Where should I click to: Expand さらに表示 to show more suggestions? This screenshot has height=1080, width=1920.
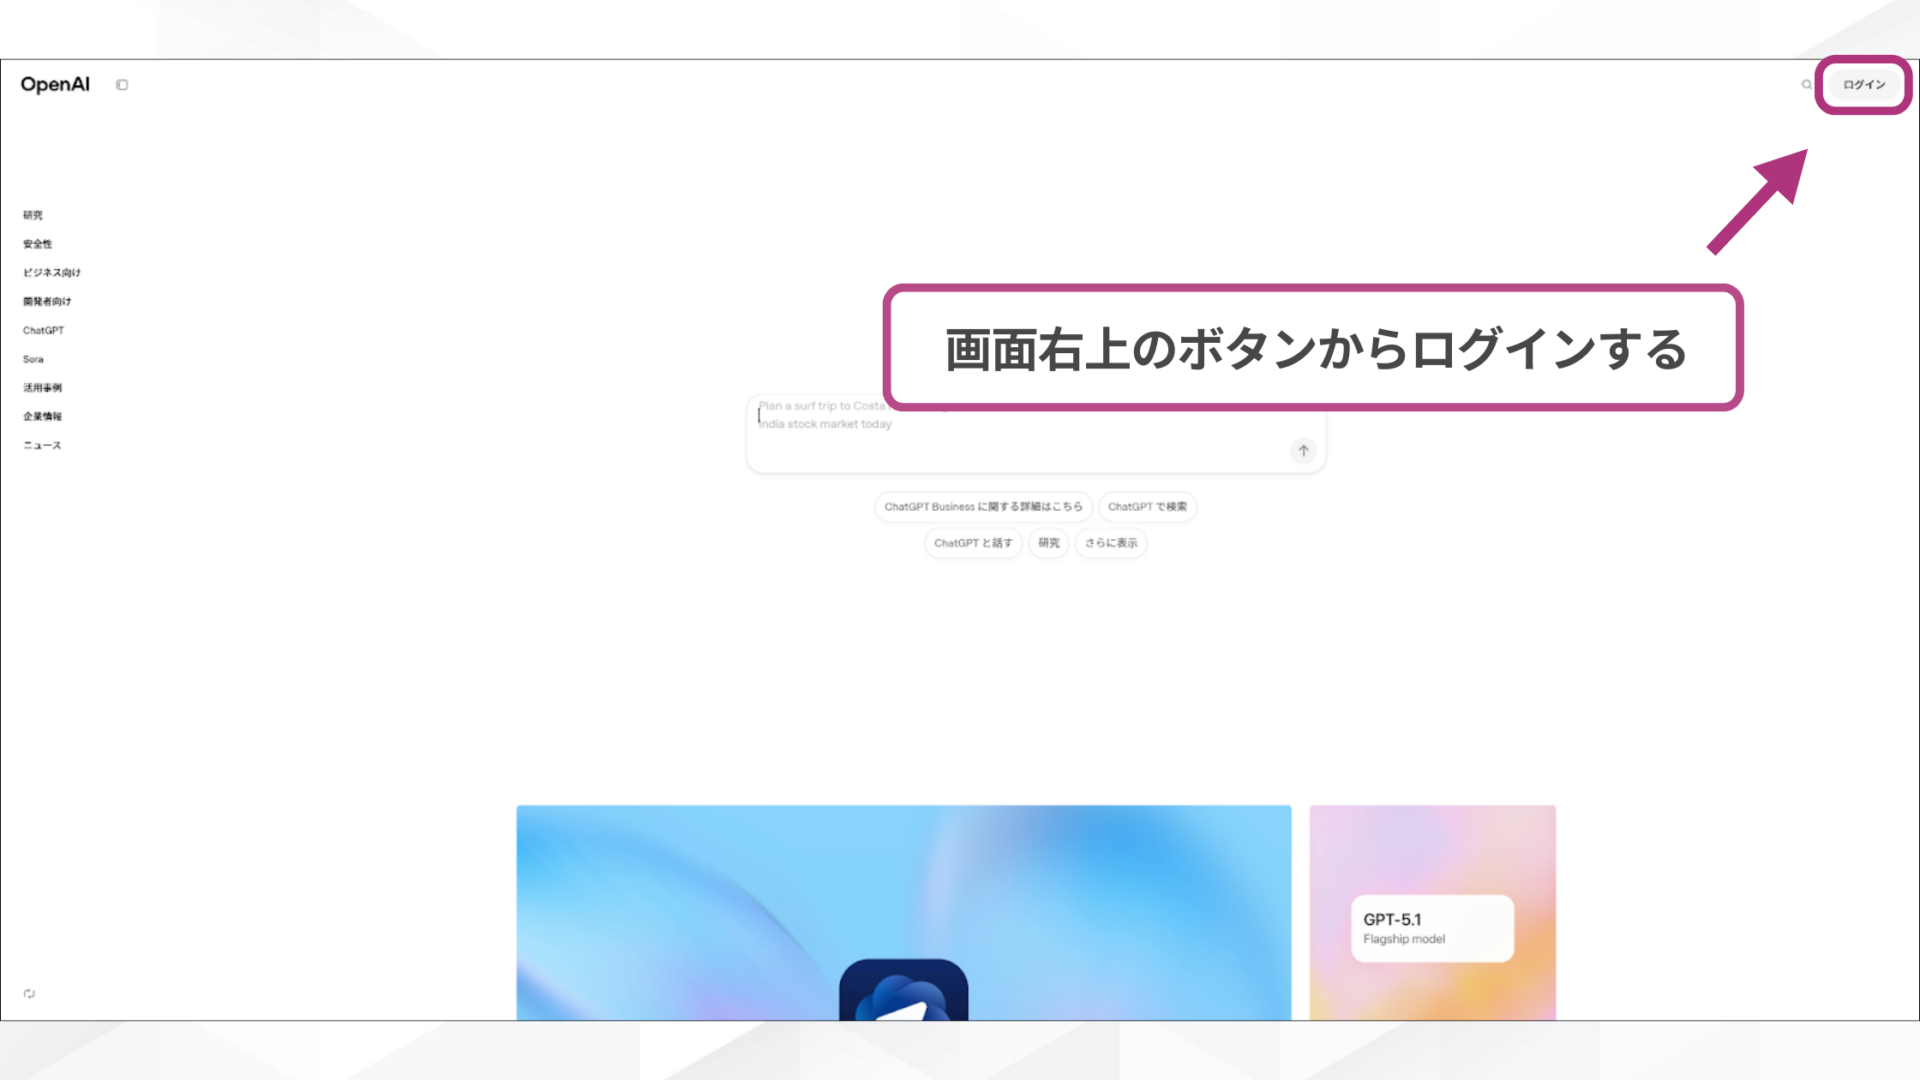coord(1110,542)
